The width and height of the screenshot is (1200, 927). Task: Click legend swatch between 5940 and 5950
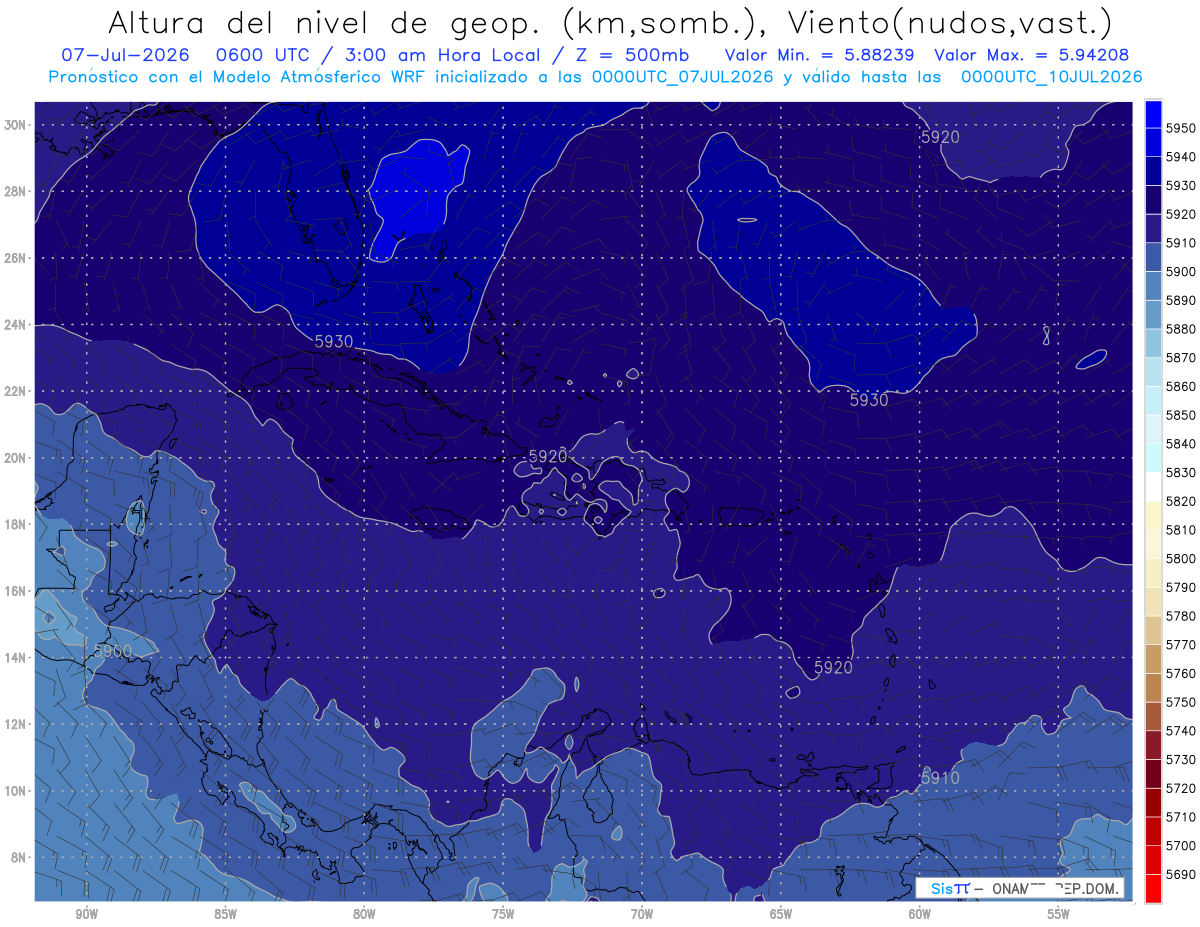click(x=1153, y=142)
